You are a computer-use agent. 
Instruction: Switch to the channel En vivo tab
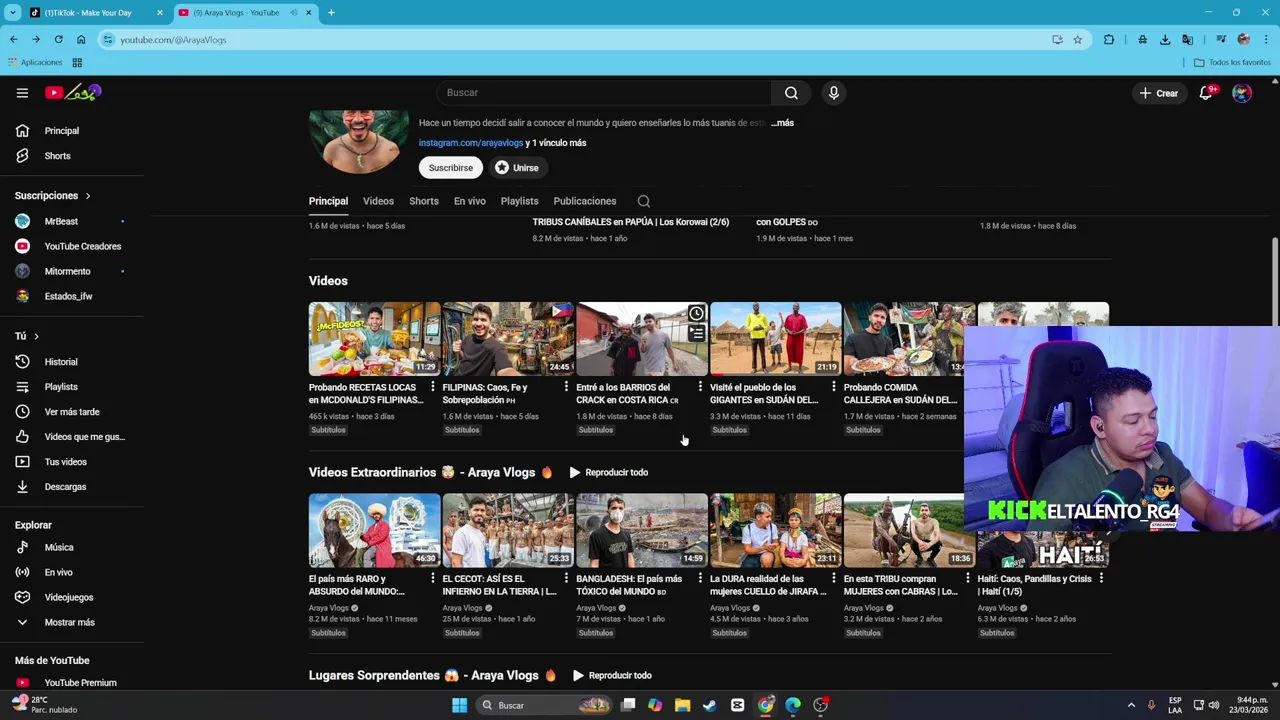(x=470, y=201)
